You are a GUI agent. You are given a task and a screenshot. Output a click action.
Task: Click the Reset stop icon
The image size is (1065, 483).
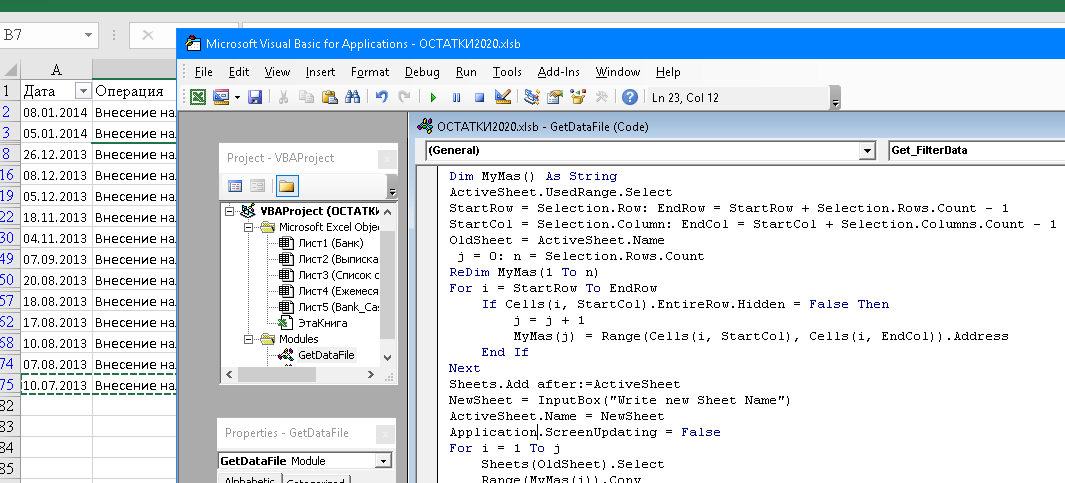click(x=479, y=97)
